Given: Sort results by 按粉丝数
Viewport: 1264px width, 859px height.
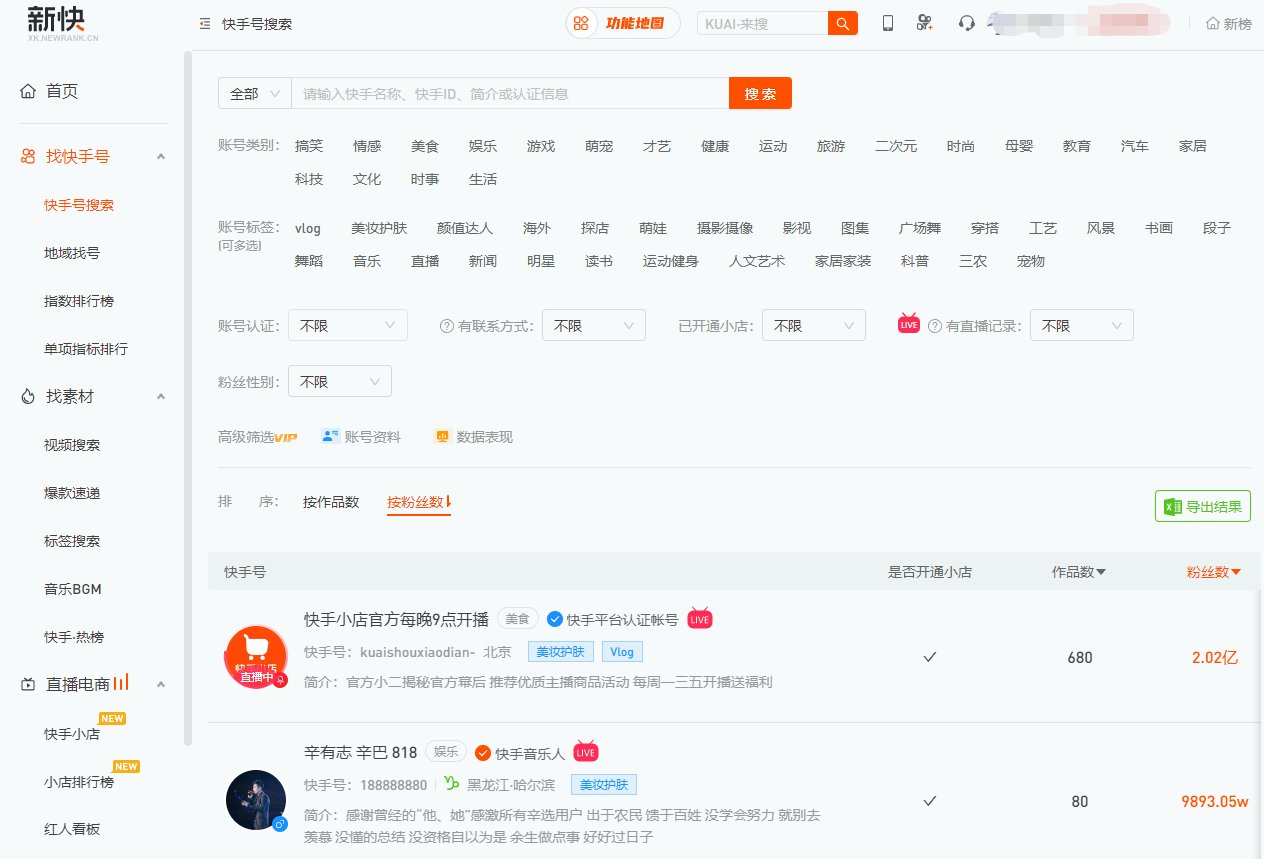Looking at the screenshot, I should click(419, 502).
